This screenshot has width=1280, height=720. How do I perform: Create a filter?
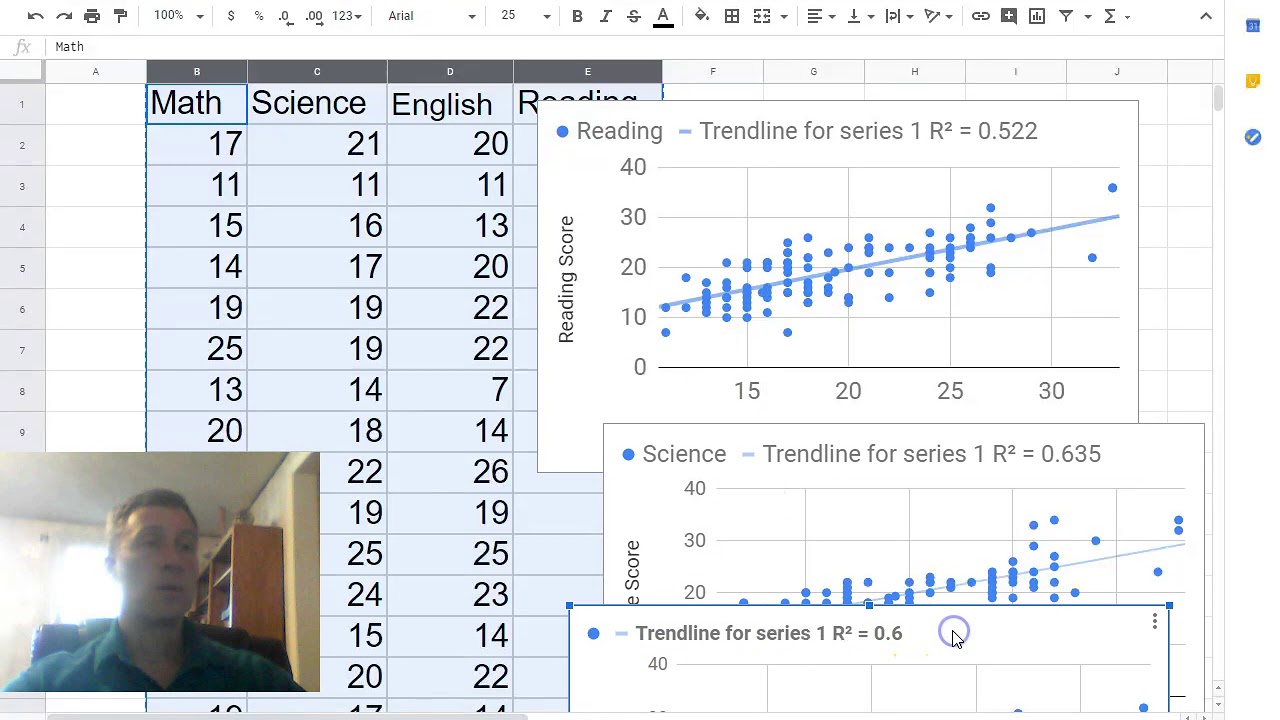1066,16
